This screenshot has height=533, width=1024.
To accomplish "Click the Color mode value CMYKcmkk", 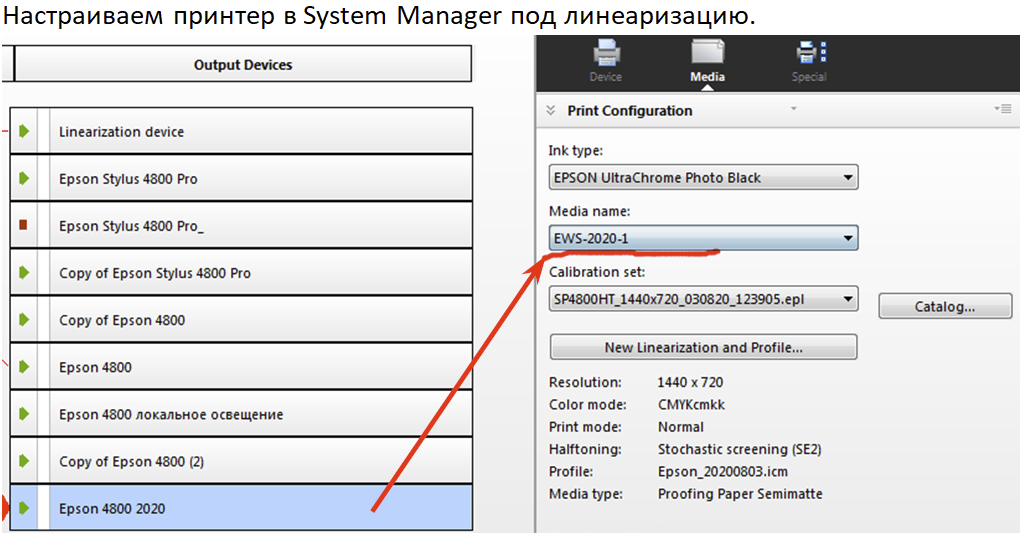I will [x=691, y=404].
